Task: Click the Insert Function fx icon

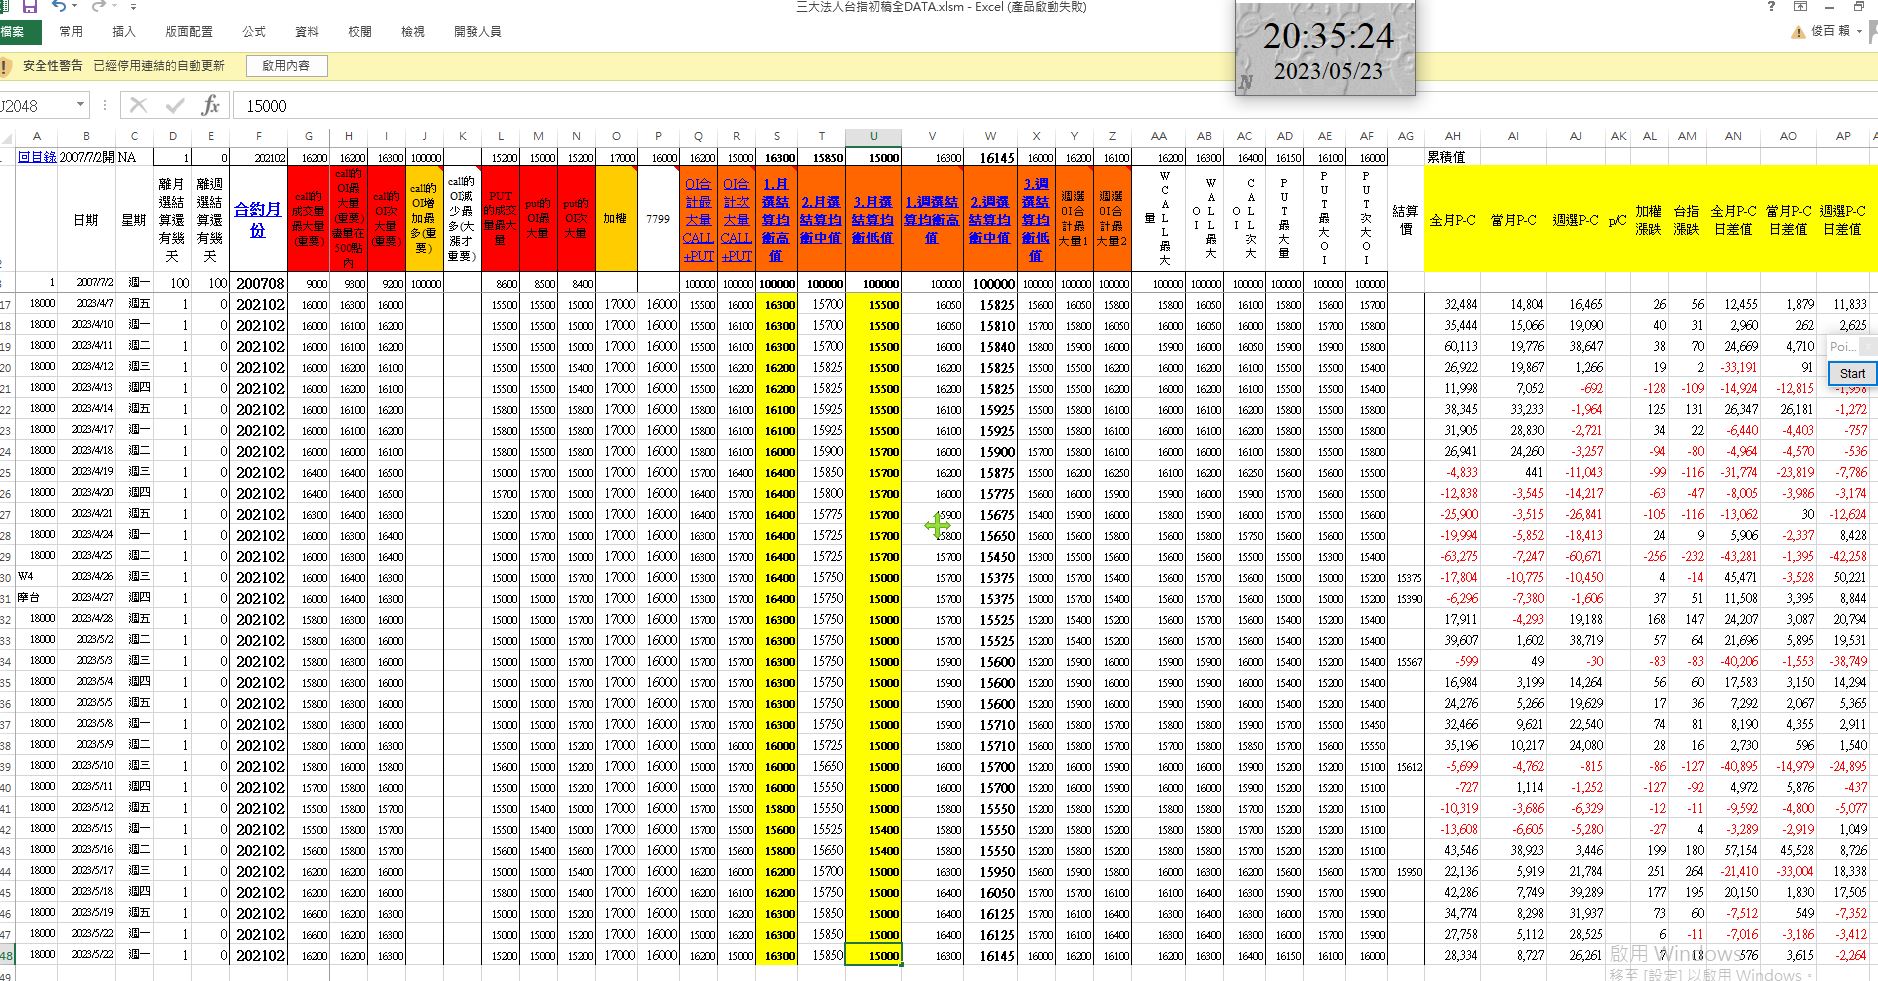Action: click(x=211, y=105)
